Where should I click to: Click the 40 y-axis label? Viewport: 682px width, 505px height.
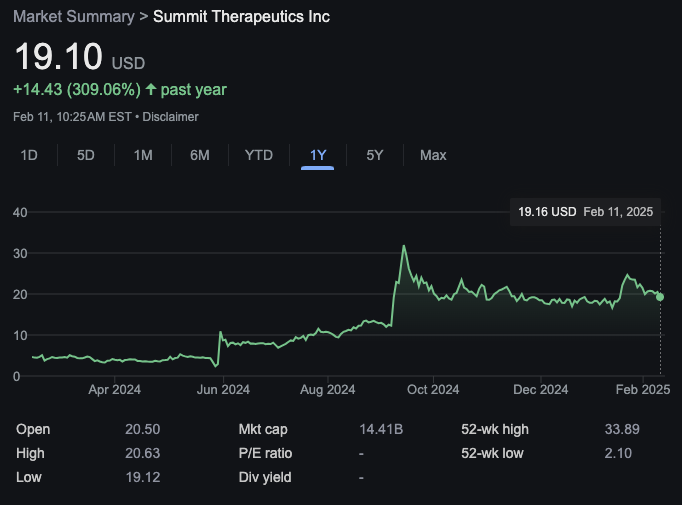coord(20,213)
